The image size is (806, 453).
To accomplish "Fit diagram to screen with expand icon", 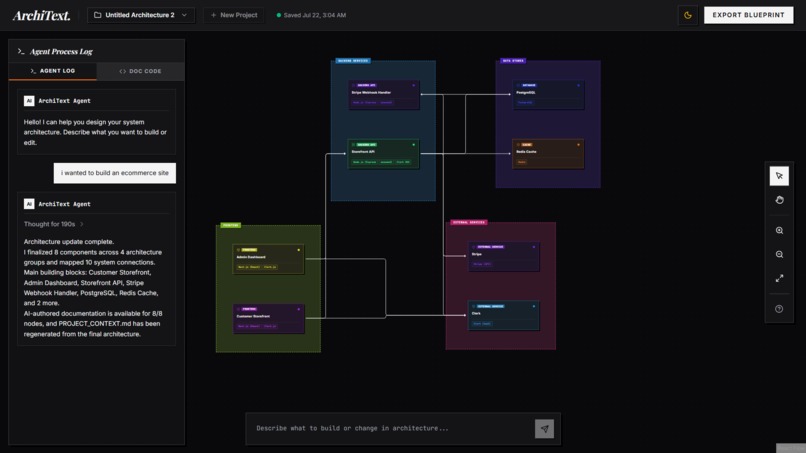I will click(x=779, y=278).
